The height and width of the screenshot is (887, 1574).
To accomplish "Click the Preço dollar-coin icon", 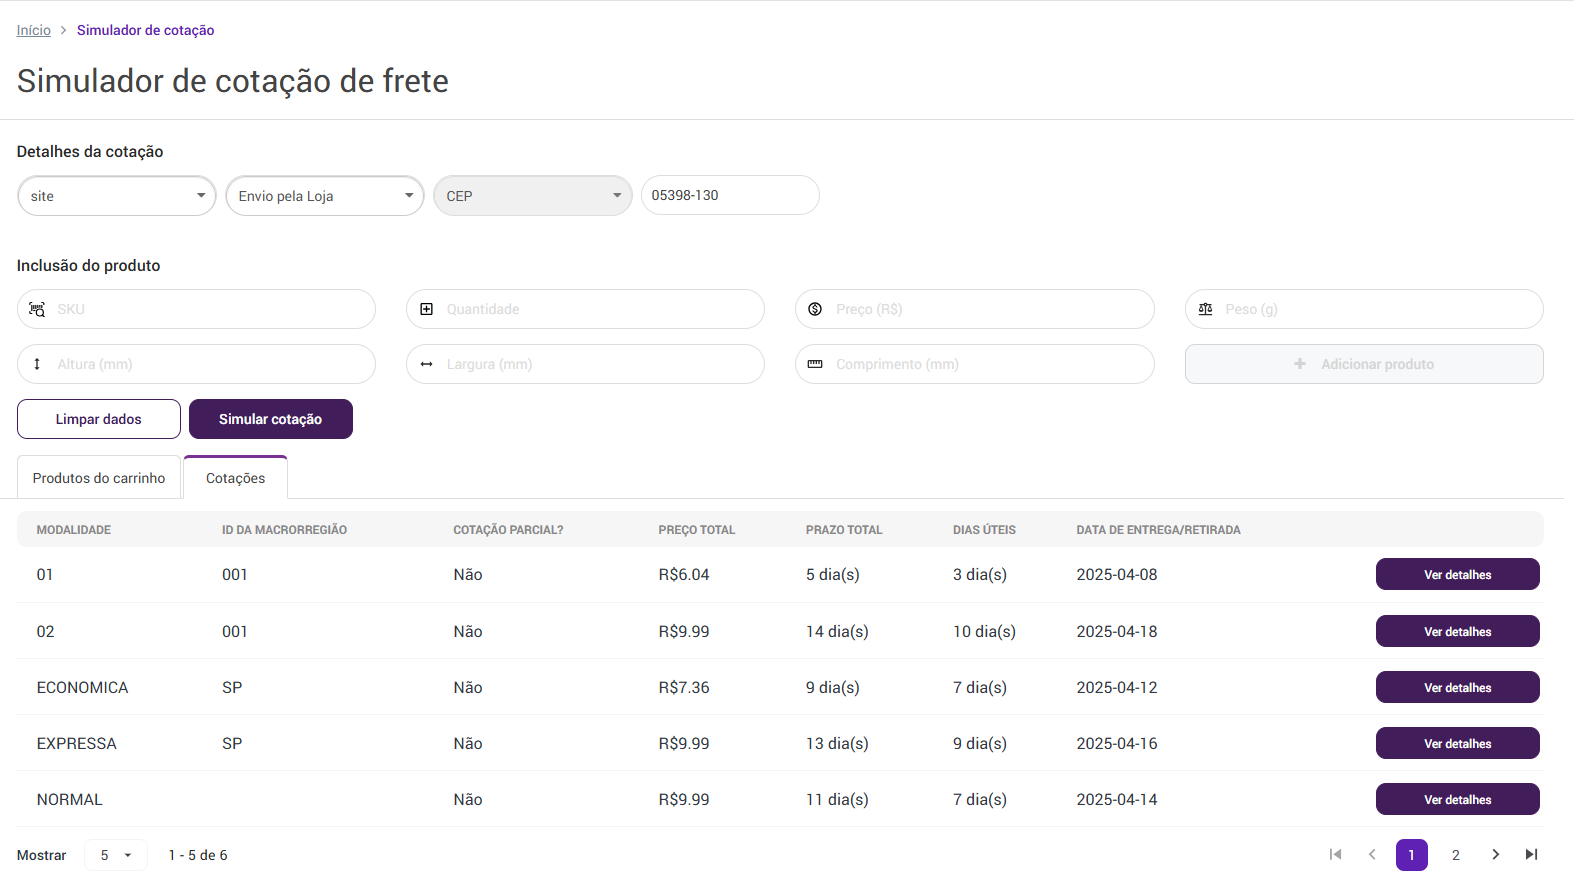I will coord(815,310).
